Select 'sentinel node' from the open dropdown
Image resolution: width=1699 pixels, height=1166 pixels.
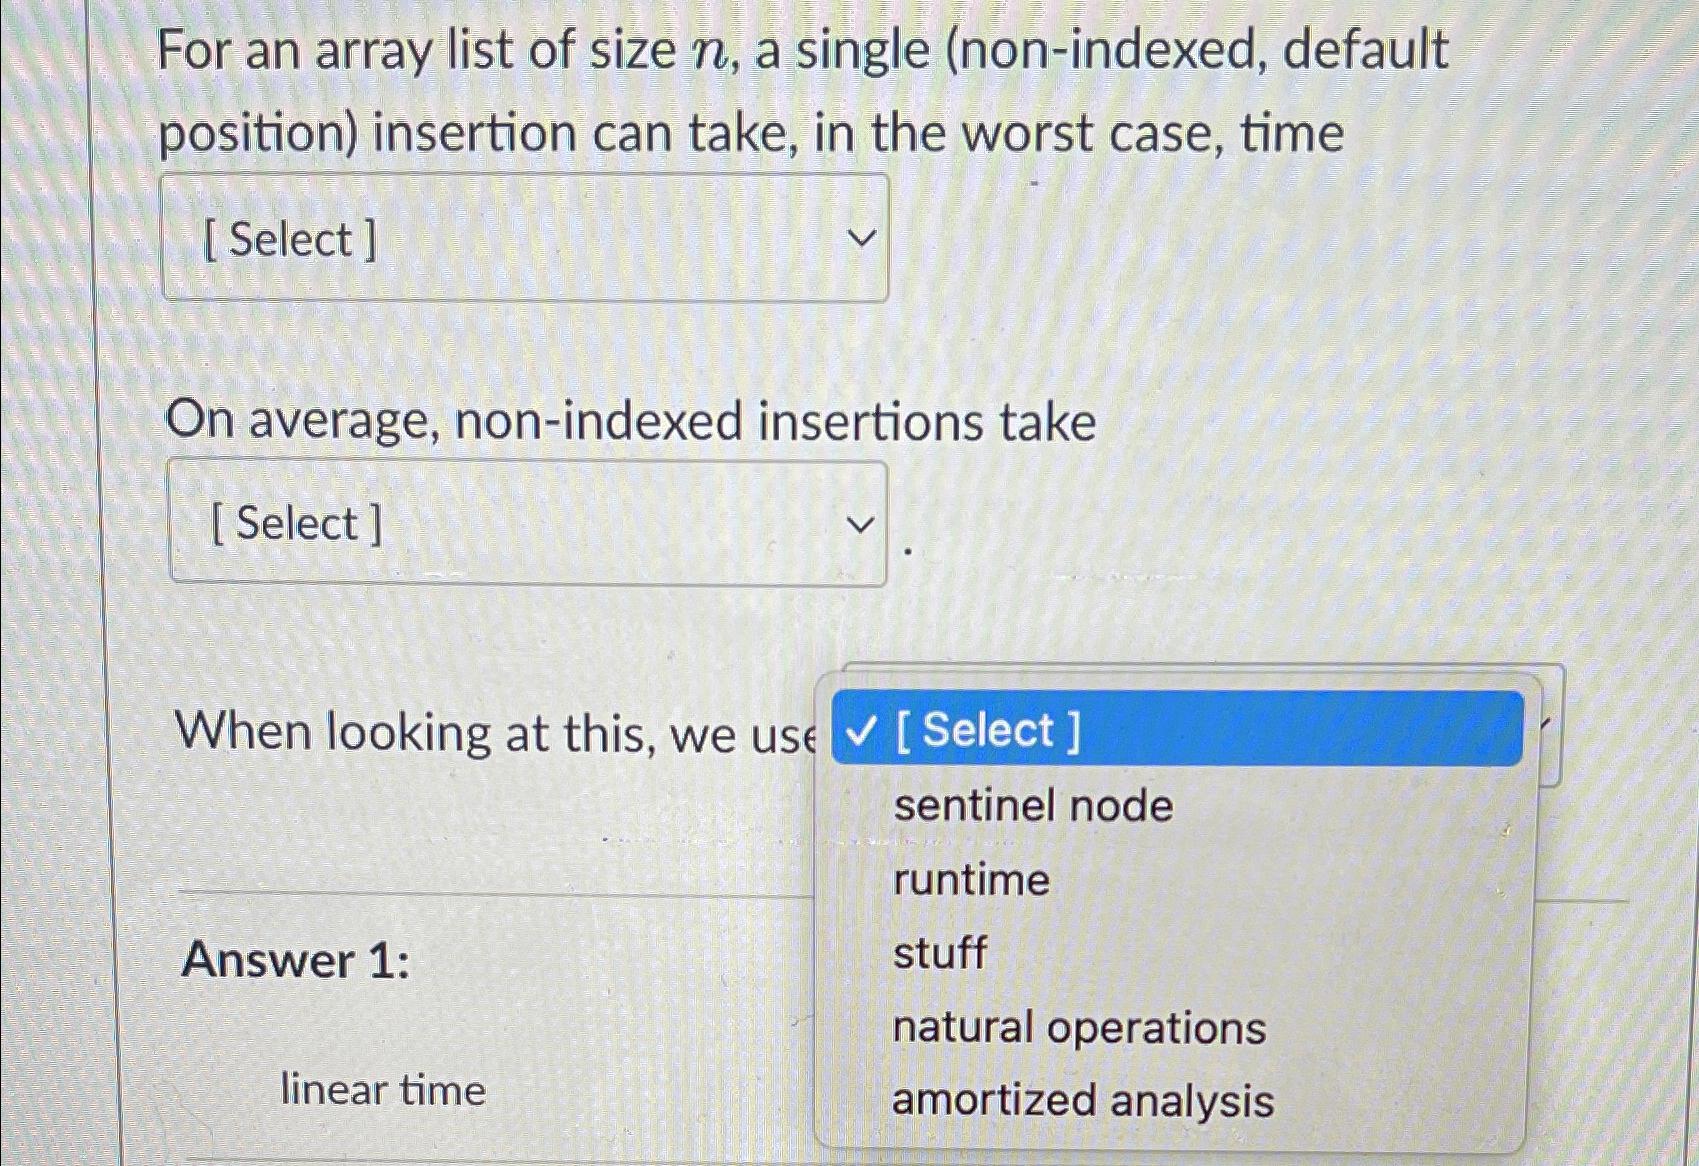point(1032,806)
